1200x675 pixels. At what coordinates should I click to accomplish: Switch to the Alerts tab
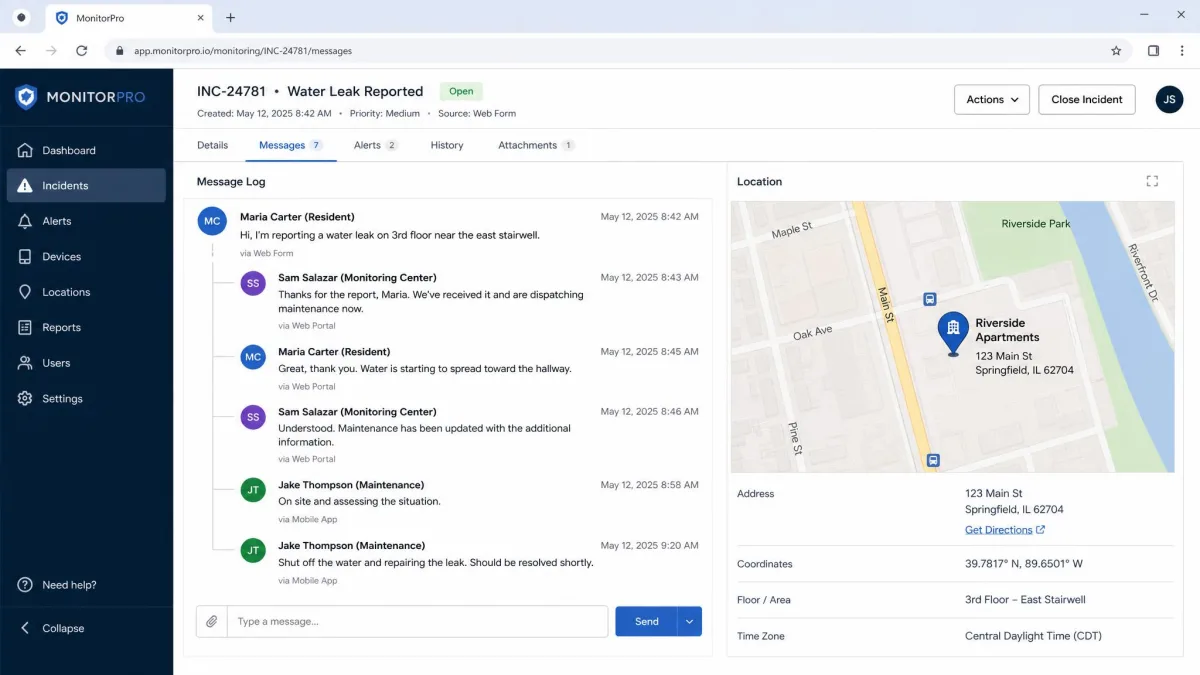[x=375, y=145]
